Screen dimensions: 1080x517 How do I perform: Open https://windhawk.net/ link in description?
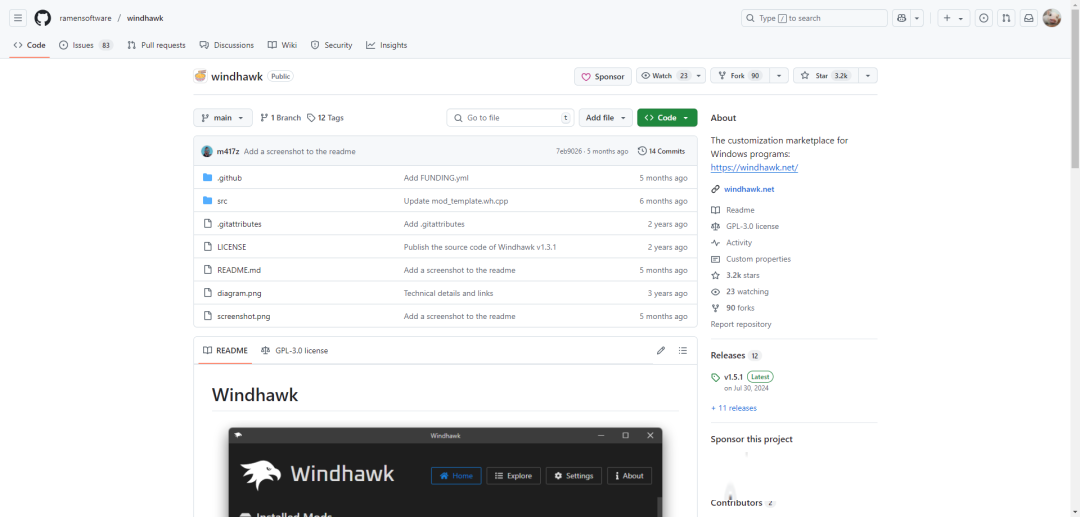(754, 167)
